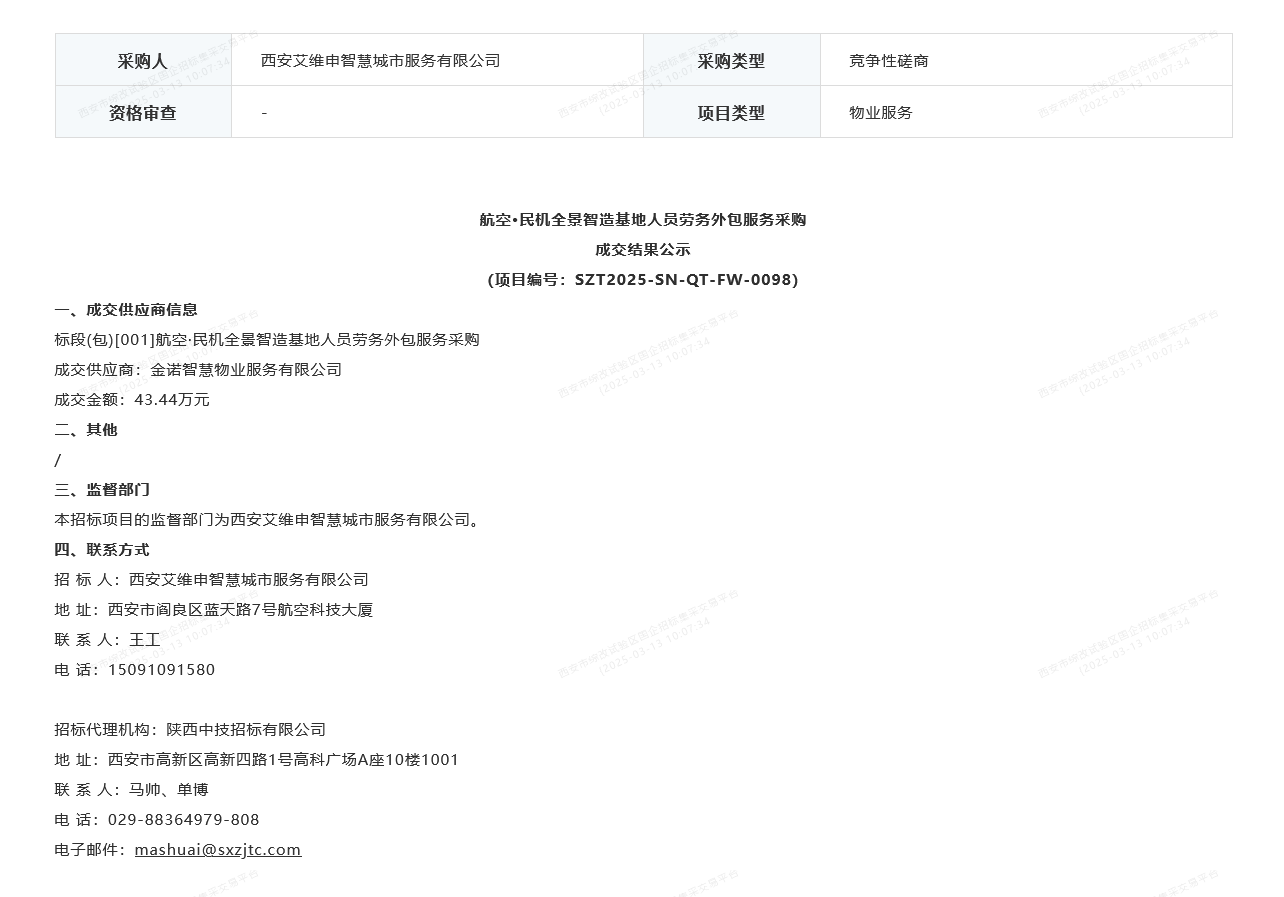The height and width of the screenshot is (897, 1284).
Task: Click the 采购类型 header cell
Action: (732, 60)
